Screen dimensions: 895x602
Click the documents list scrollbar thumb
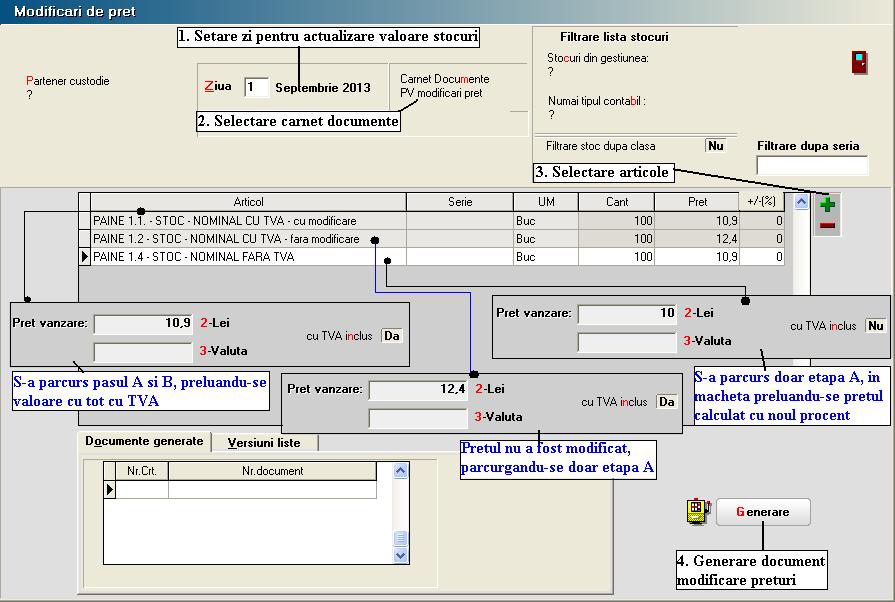click(401, 539)
